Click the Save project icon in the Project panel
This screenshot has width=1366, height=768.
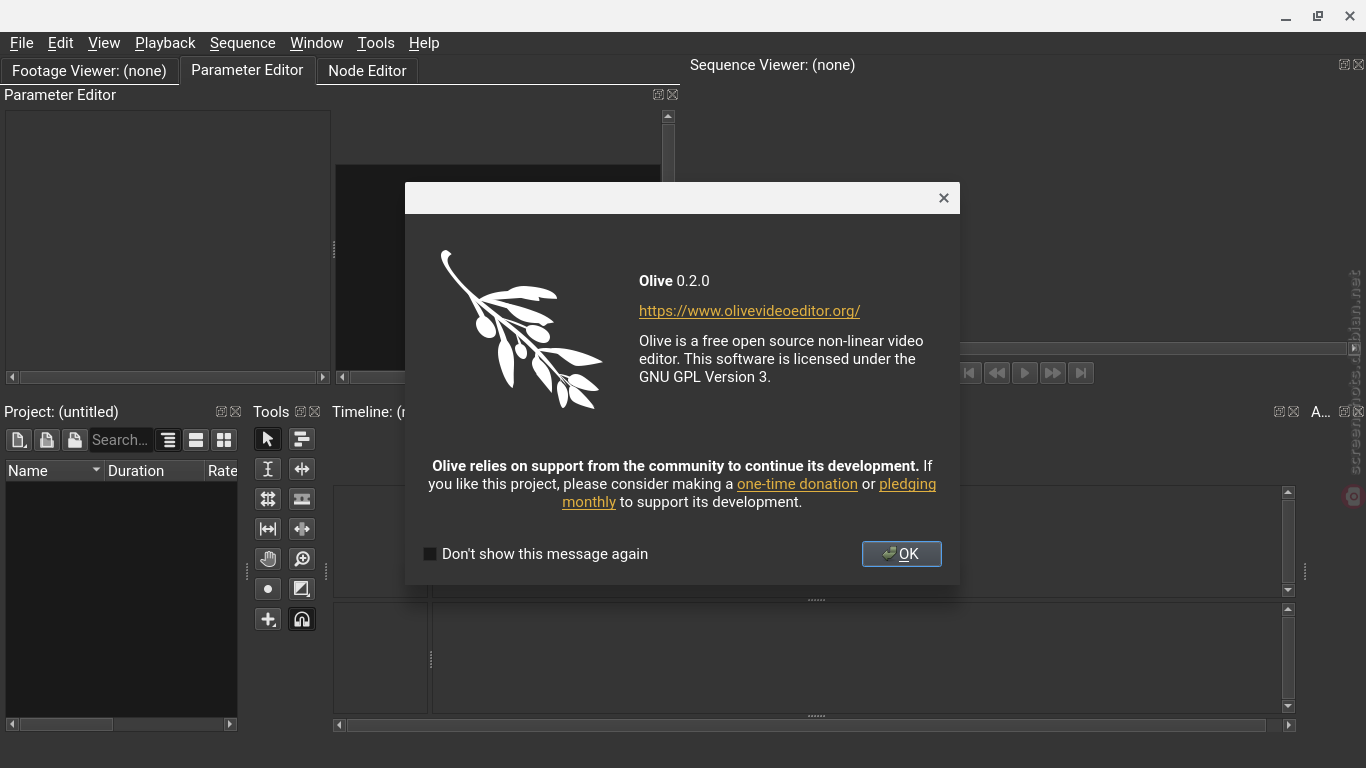pos(74,440)
